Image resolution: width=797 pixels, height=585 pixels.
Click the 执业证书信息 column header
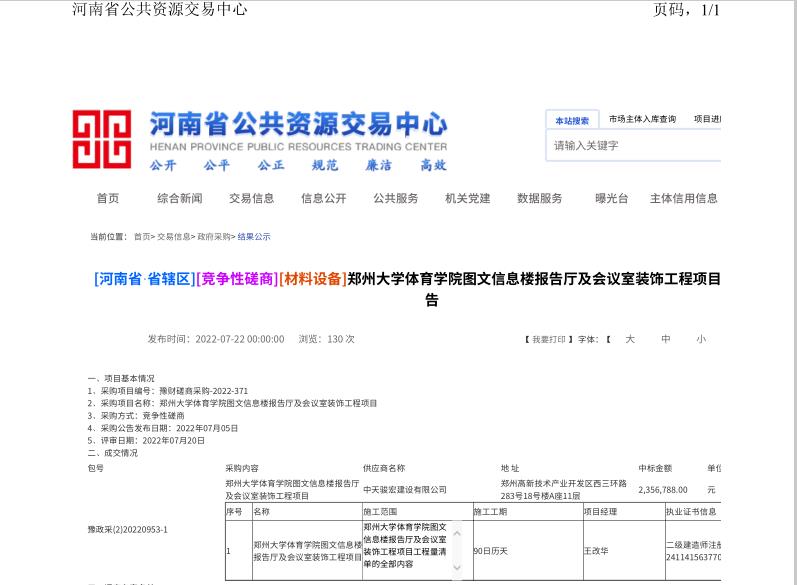pyautogui.click(x=691, y=511)
